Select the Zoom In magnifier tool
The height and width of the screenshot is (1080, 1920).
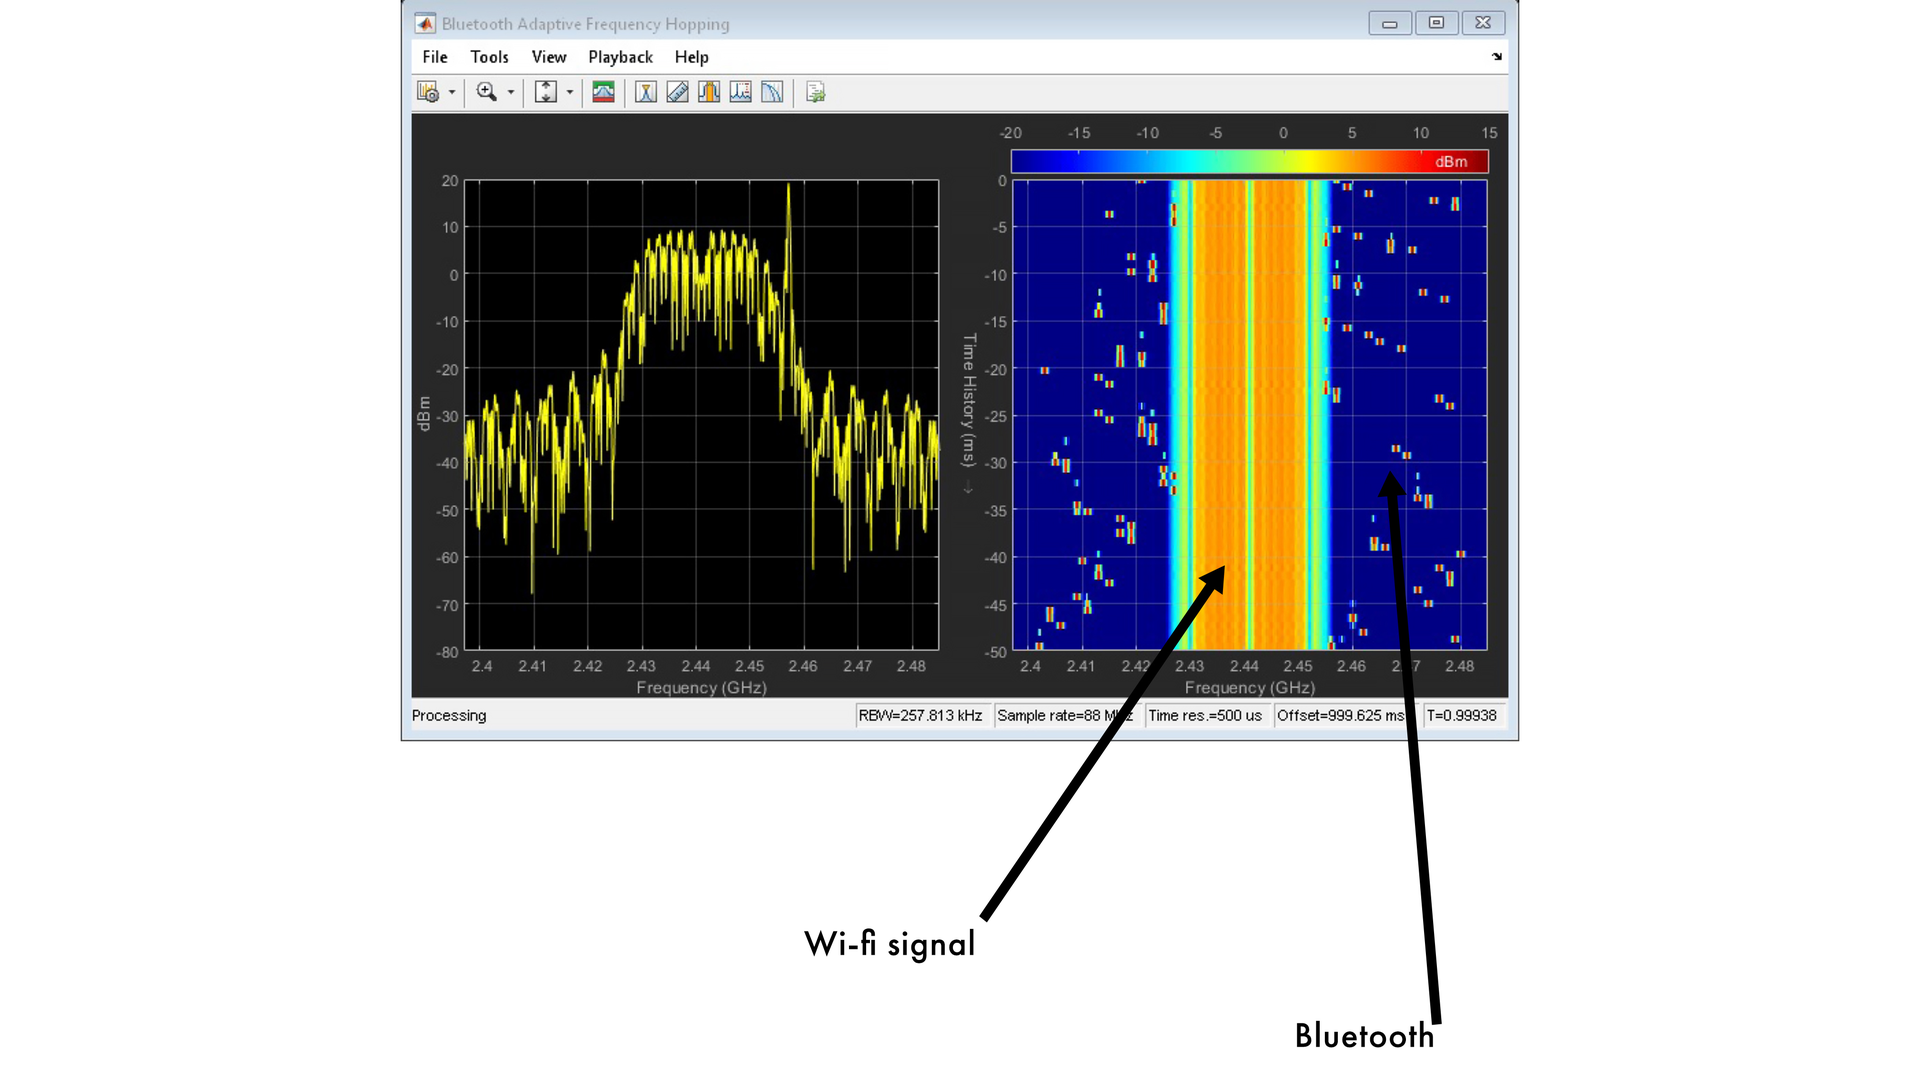[486, 92]
